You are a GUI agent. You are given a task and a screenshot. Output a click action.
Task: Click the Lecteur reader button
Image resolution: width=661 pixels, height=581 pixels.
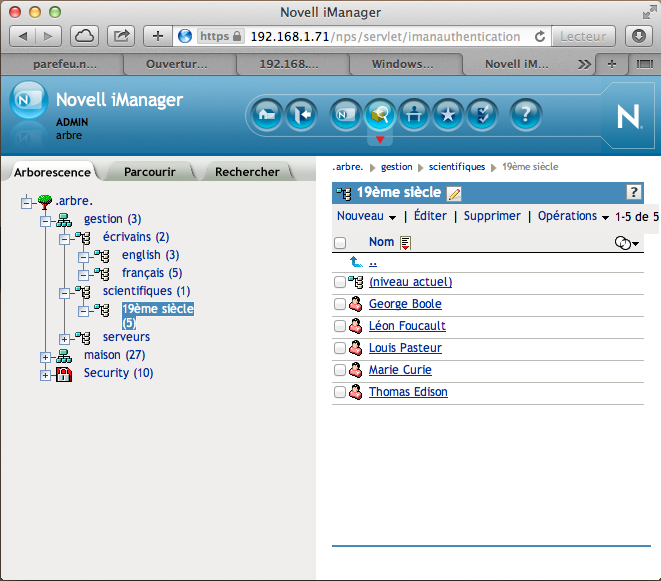click(583, 37)
